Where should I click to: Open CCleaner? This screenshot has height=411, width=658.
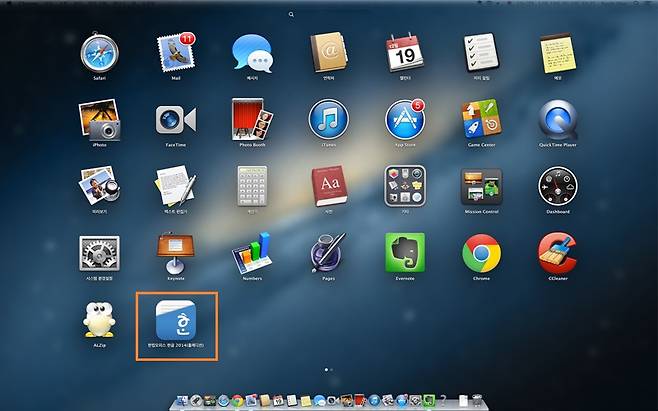(x=558, y=253)
